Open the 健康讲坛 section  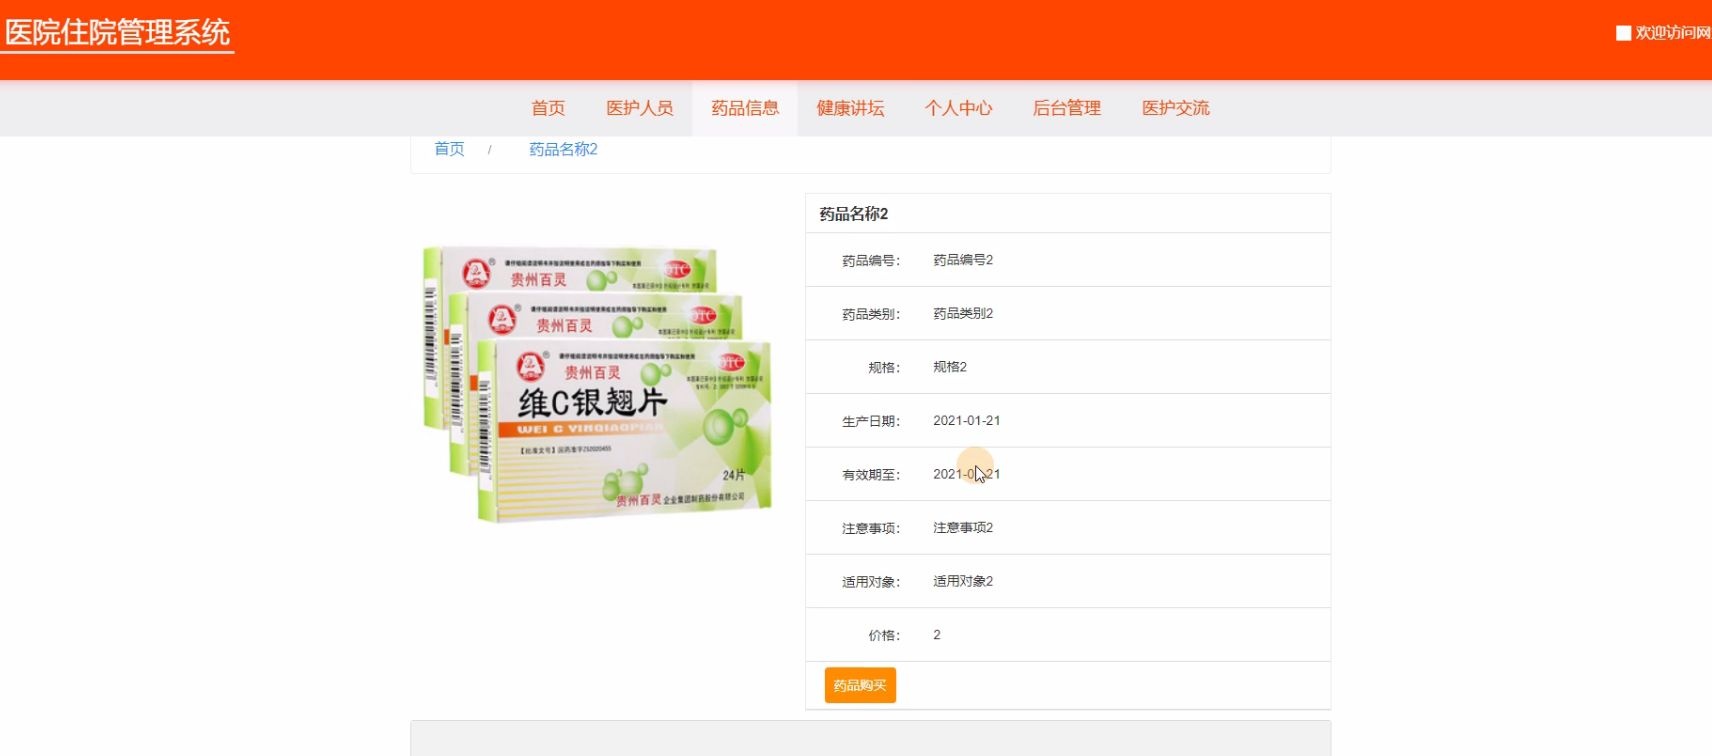click(850, 108)
